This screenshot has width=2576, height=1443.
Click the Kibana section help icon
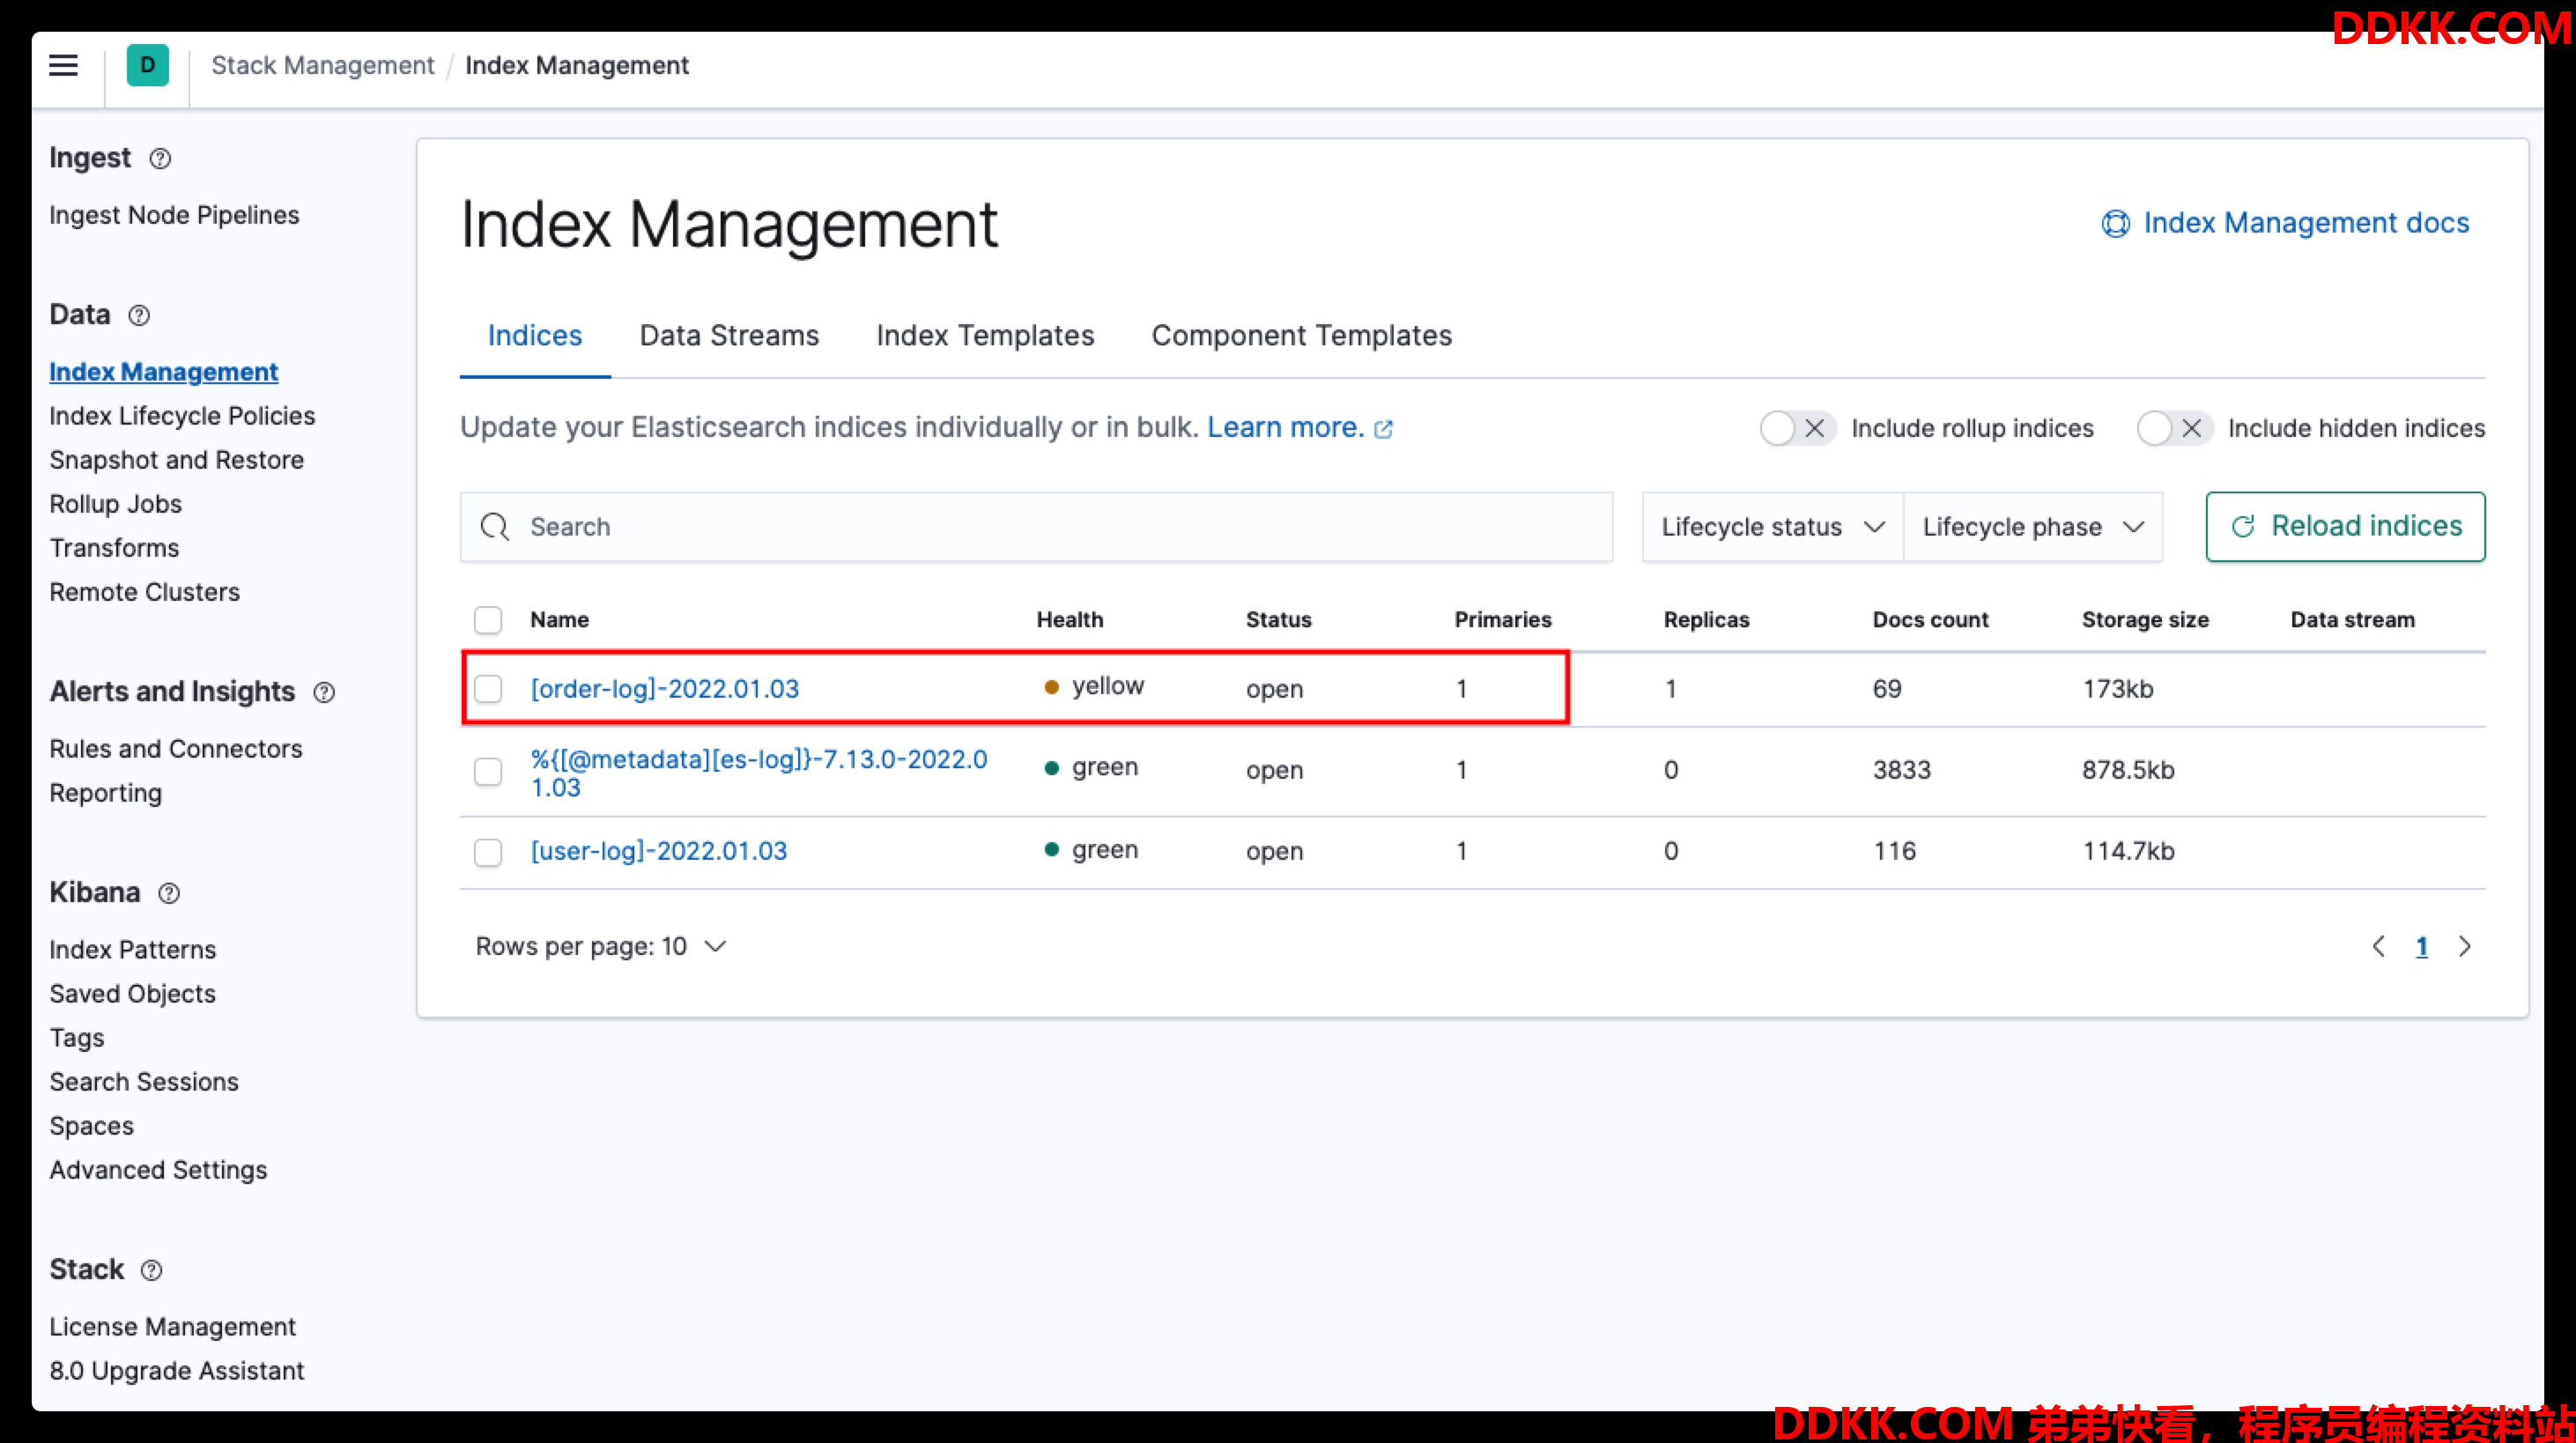[169, 894]
